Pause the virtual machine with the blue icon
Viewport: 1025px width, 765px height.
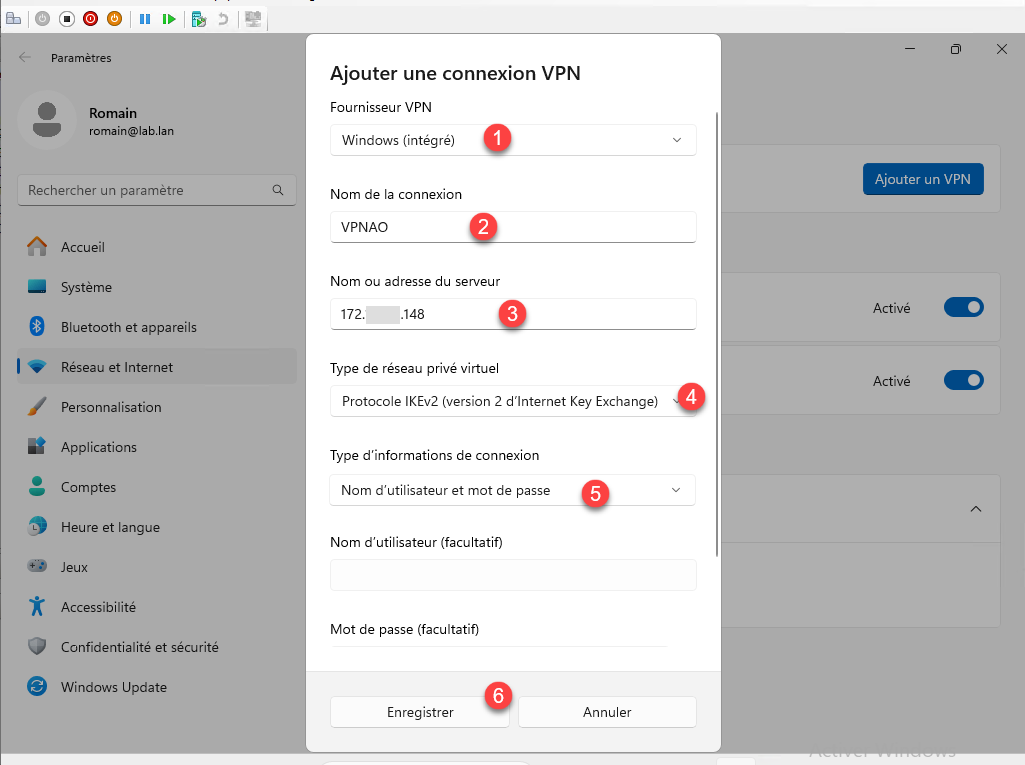(145, 18)
